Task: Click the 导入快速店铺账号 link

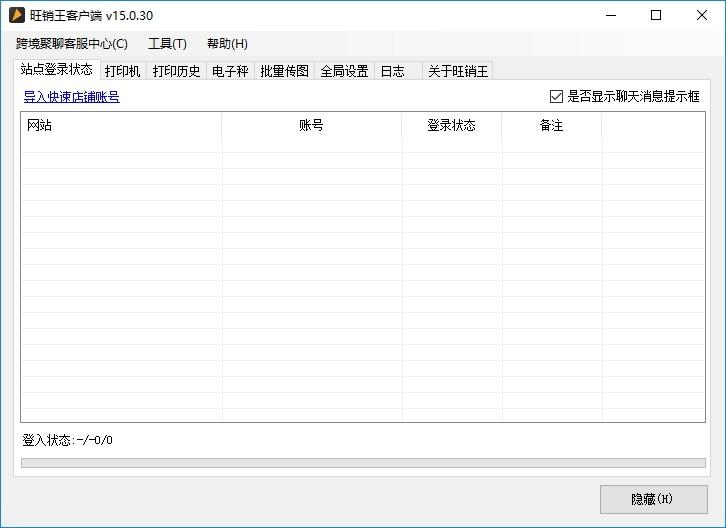Action: 72,97
